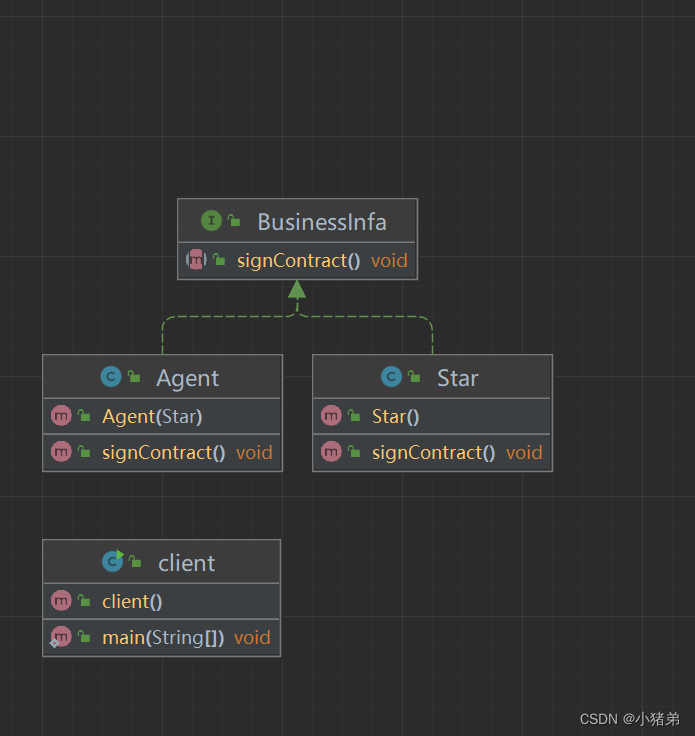Viewport: 695px width, 736px height.
Task: Click the interface icon beside BusinessInfa
Action: (x=211, y=220)
